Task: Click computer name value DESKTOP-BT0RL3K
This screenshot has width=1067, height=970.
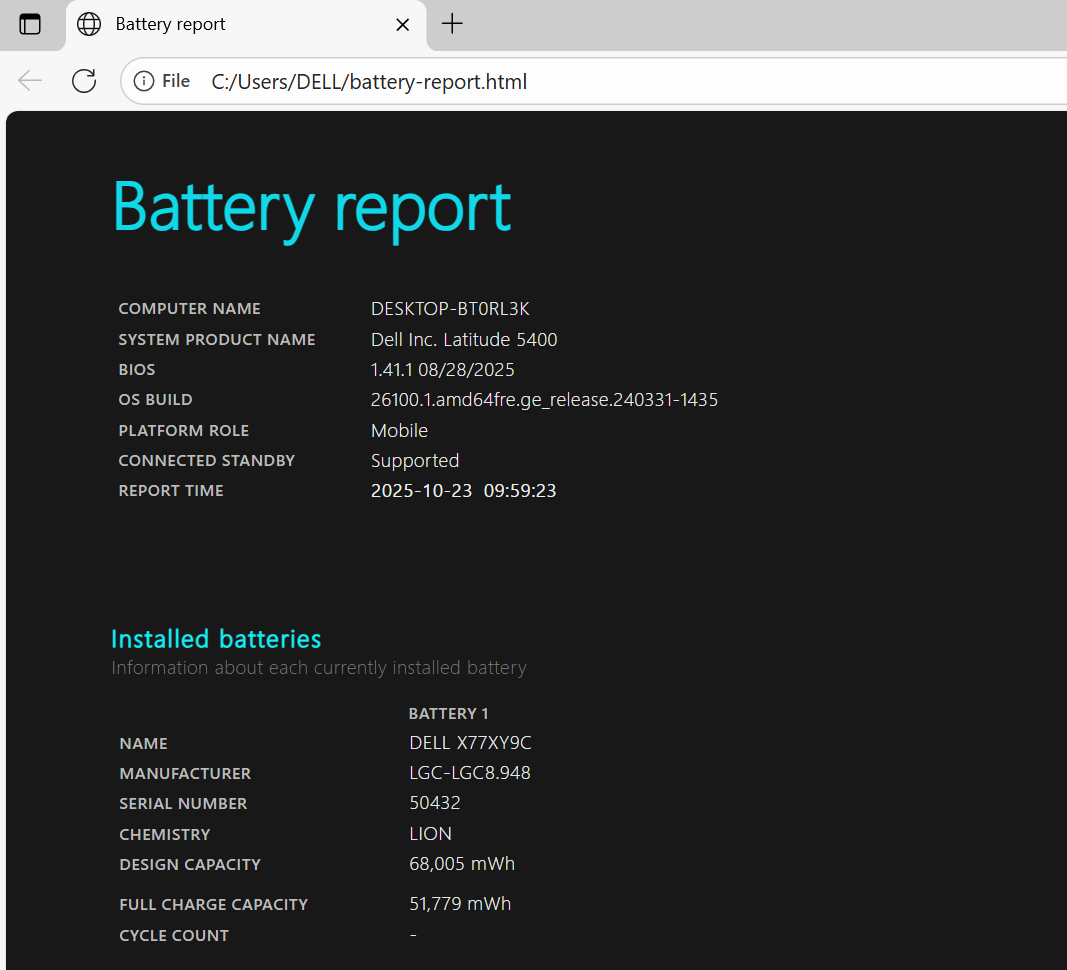Action: pyautogui.click(x=450, y=309)
